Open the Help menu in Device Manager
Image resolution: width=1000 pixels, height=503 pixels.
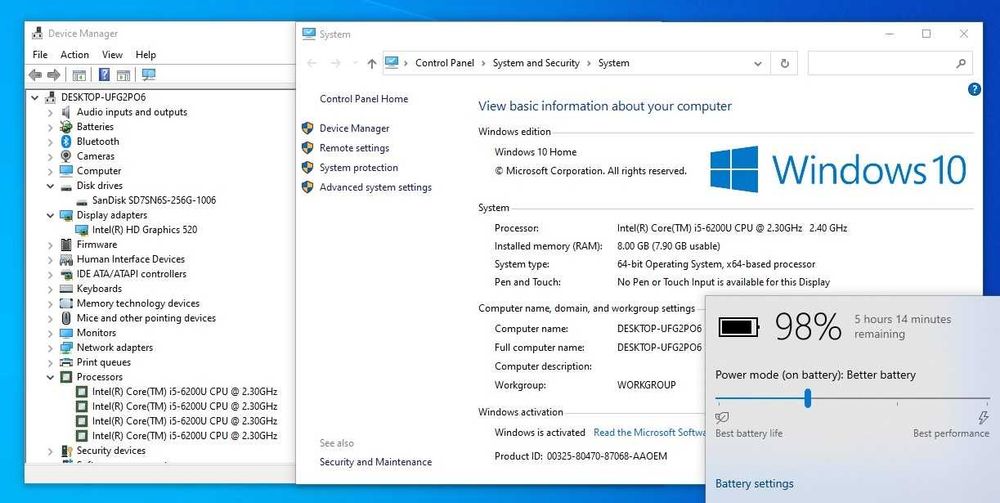(x=145, y=55)
